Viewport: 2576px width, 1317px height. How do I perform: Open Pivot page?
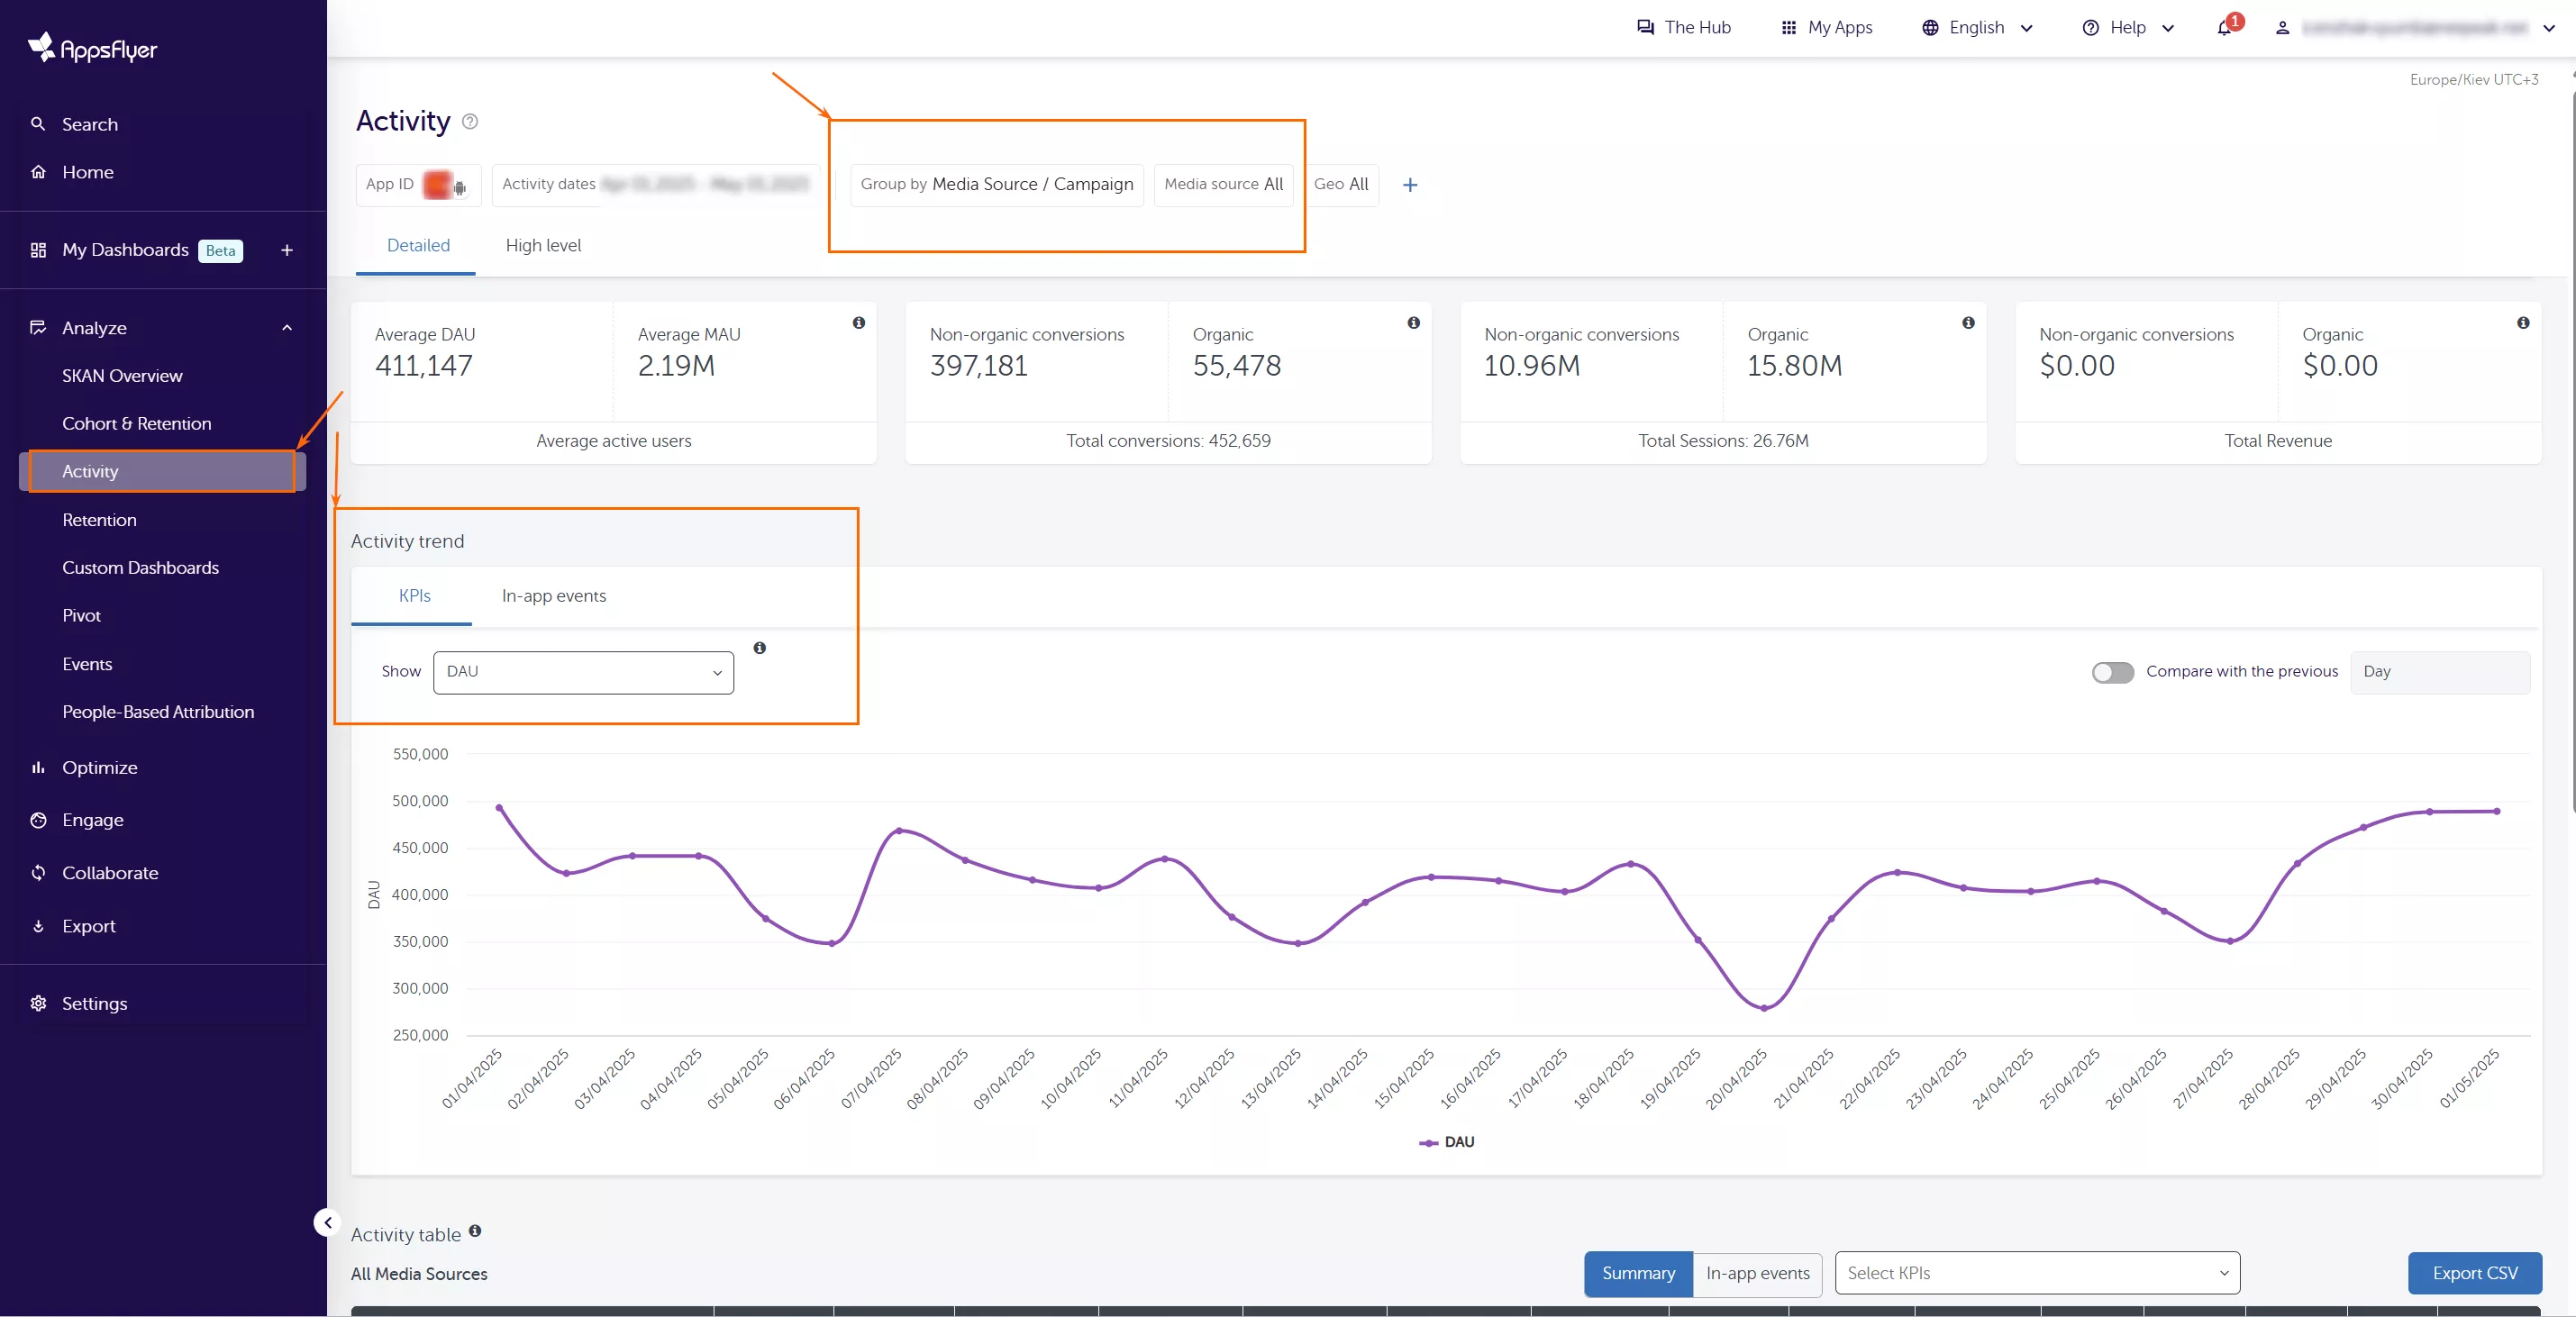(81, 616)
